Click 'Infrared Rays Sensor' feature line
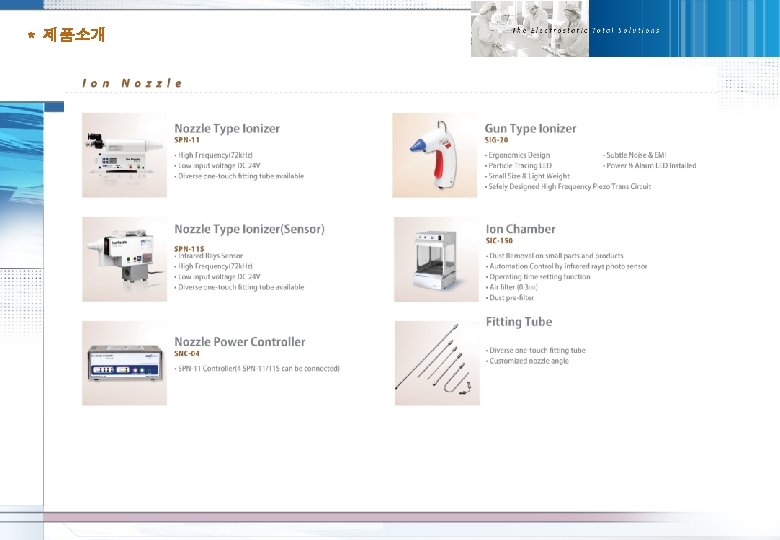The image size is (780, 540). pos(209,256)
